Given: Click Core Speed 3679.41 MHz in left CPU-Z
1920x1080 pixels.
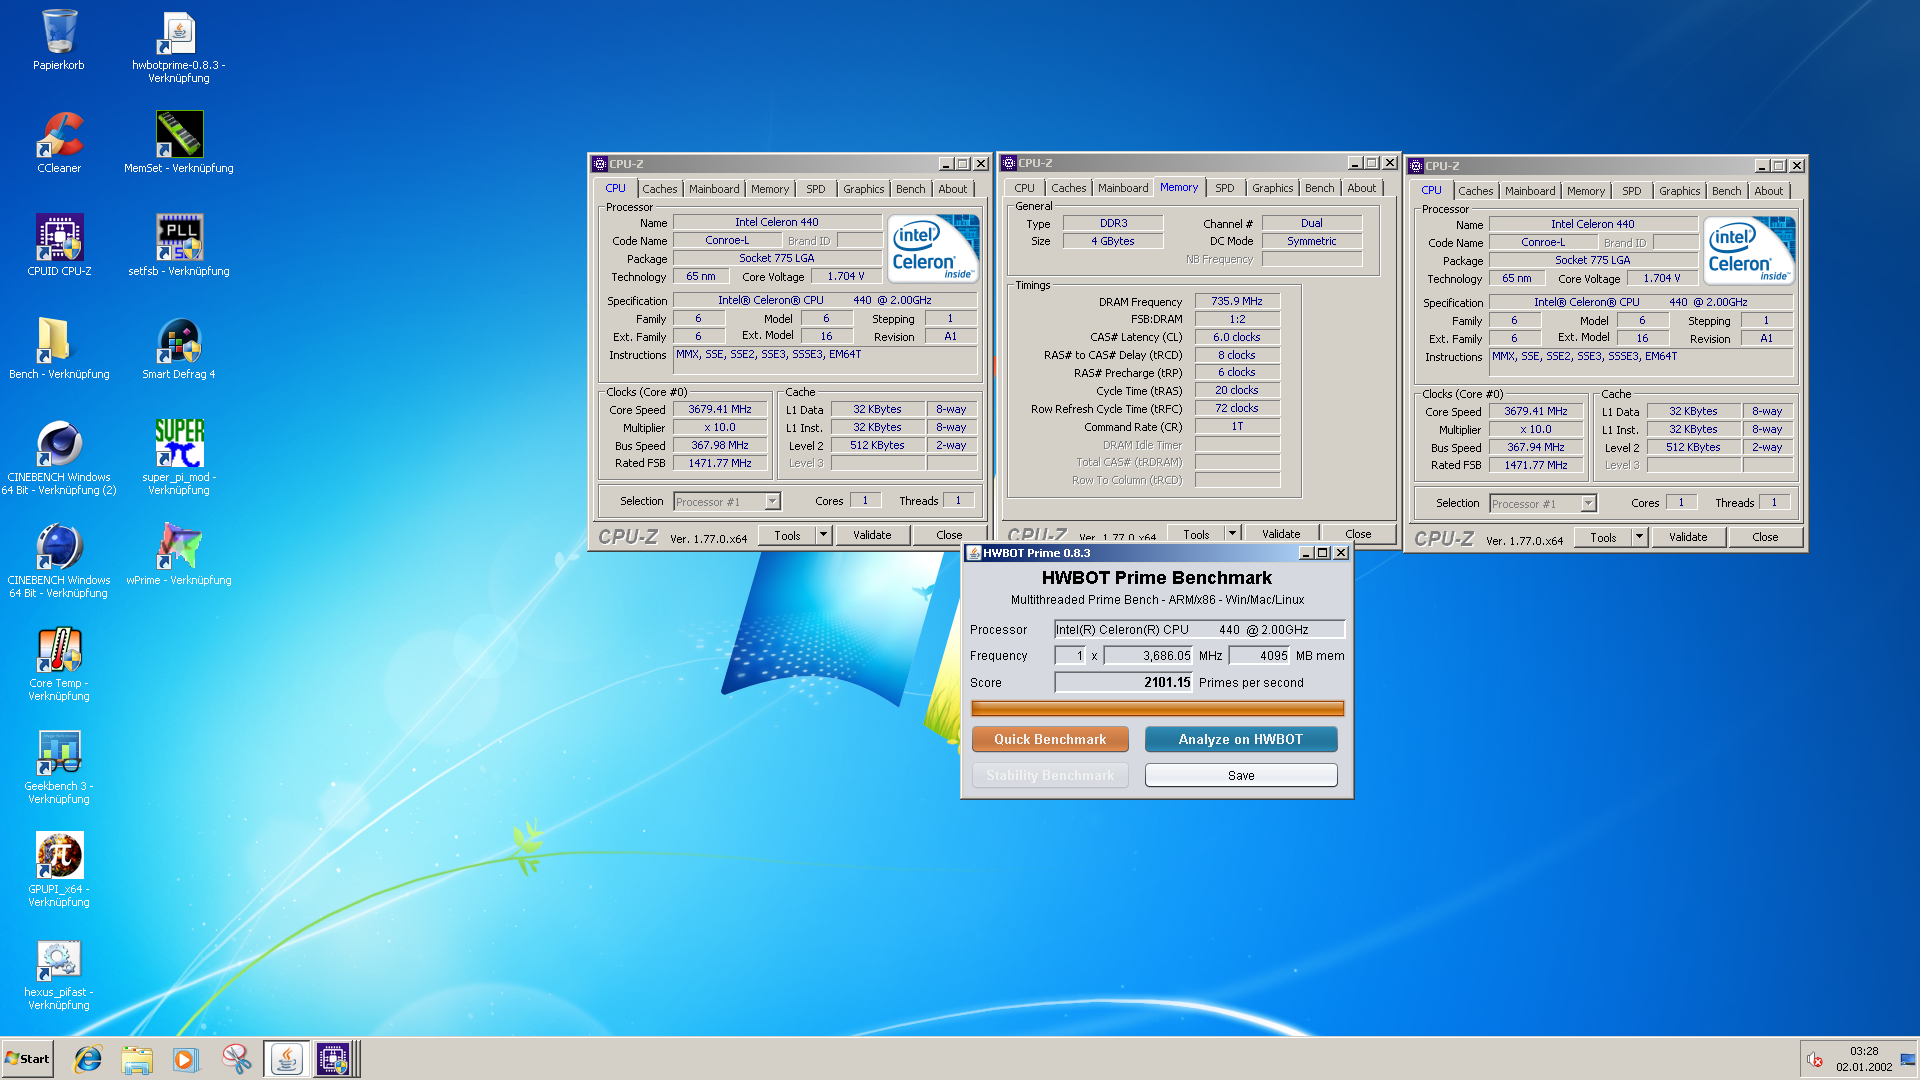Looking at the screenshot, I should [720, 410].
